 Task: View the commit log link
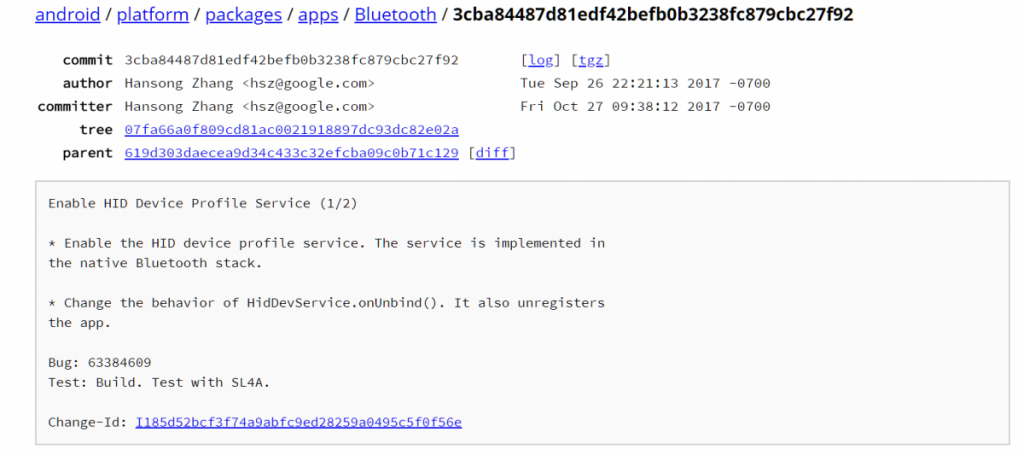(542, 60)
